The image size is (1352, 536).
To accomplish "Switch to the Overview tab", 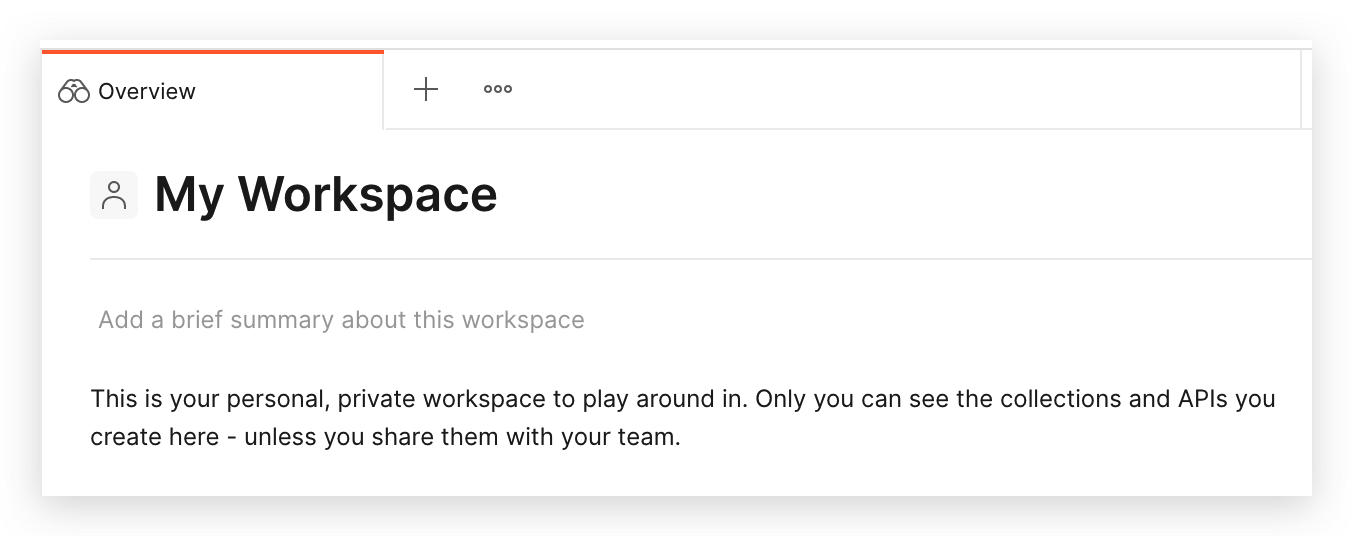I will [x=147, y=92].
